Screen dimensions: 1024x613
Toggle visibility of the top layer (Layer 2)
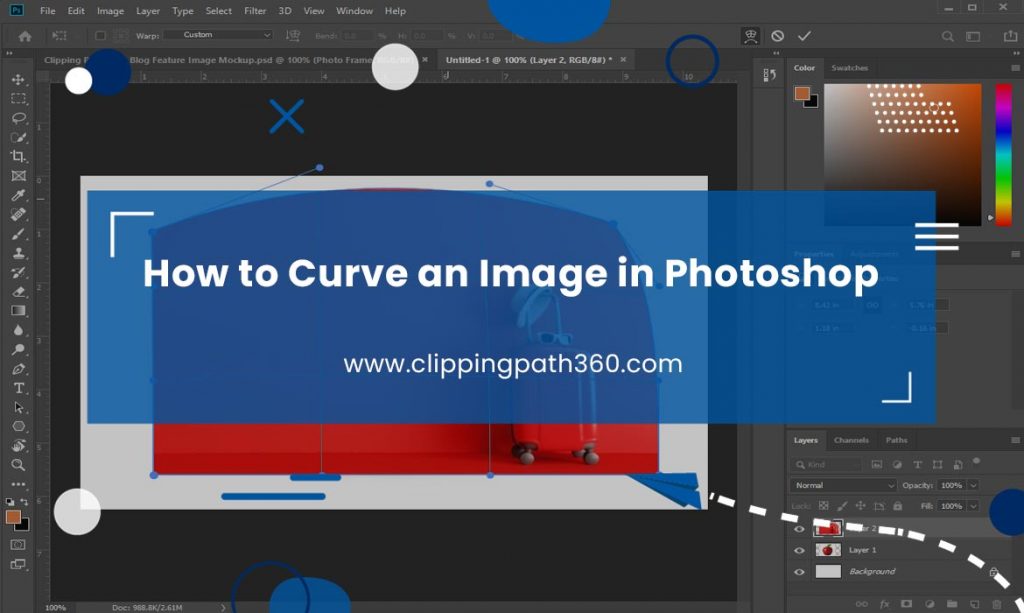click(x=799, y=529)
